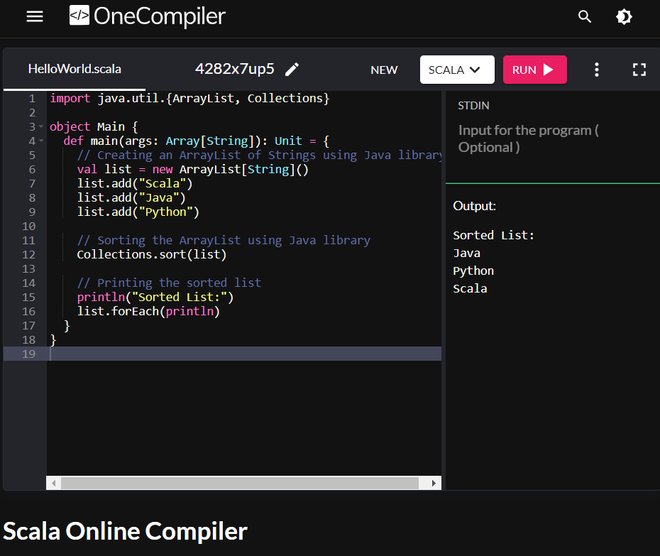Screen dimensions: 660x556
Task: Click 'Python' in output panel
Action: pyautogui.click(x=473, y=271)
